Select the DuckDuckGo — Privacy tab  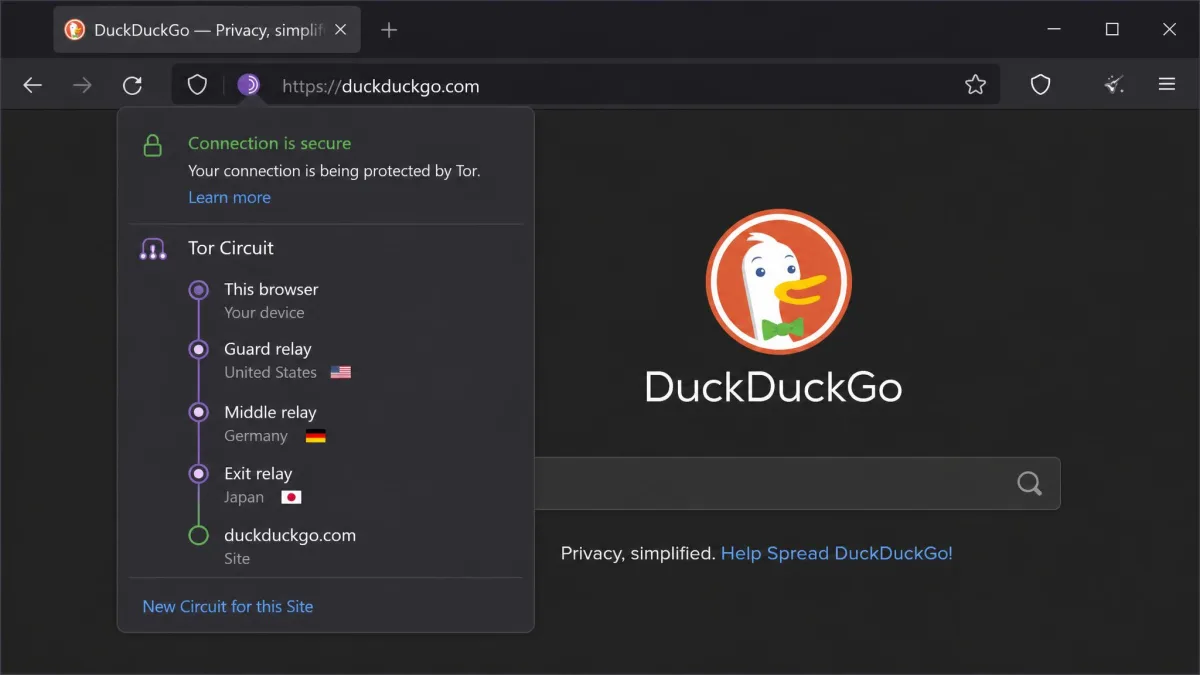[207, 30]
